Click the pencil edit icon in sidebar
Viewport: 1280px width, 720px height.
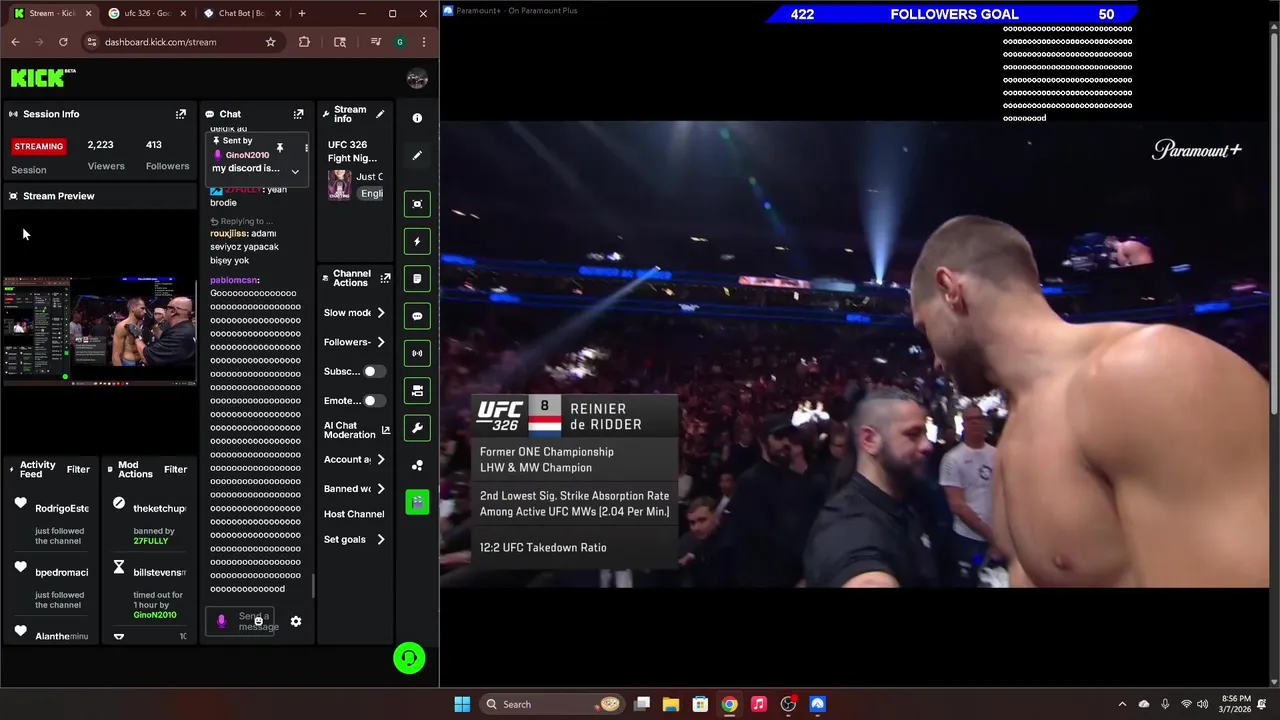(x=417, y=156)
